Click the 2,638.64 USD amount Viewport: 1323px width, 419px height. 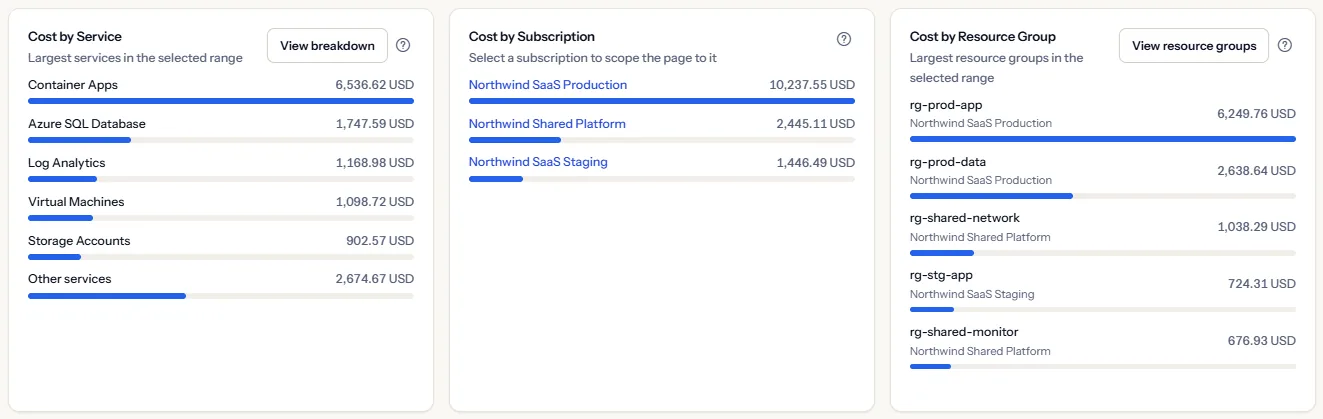pos(1256,171)
